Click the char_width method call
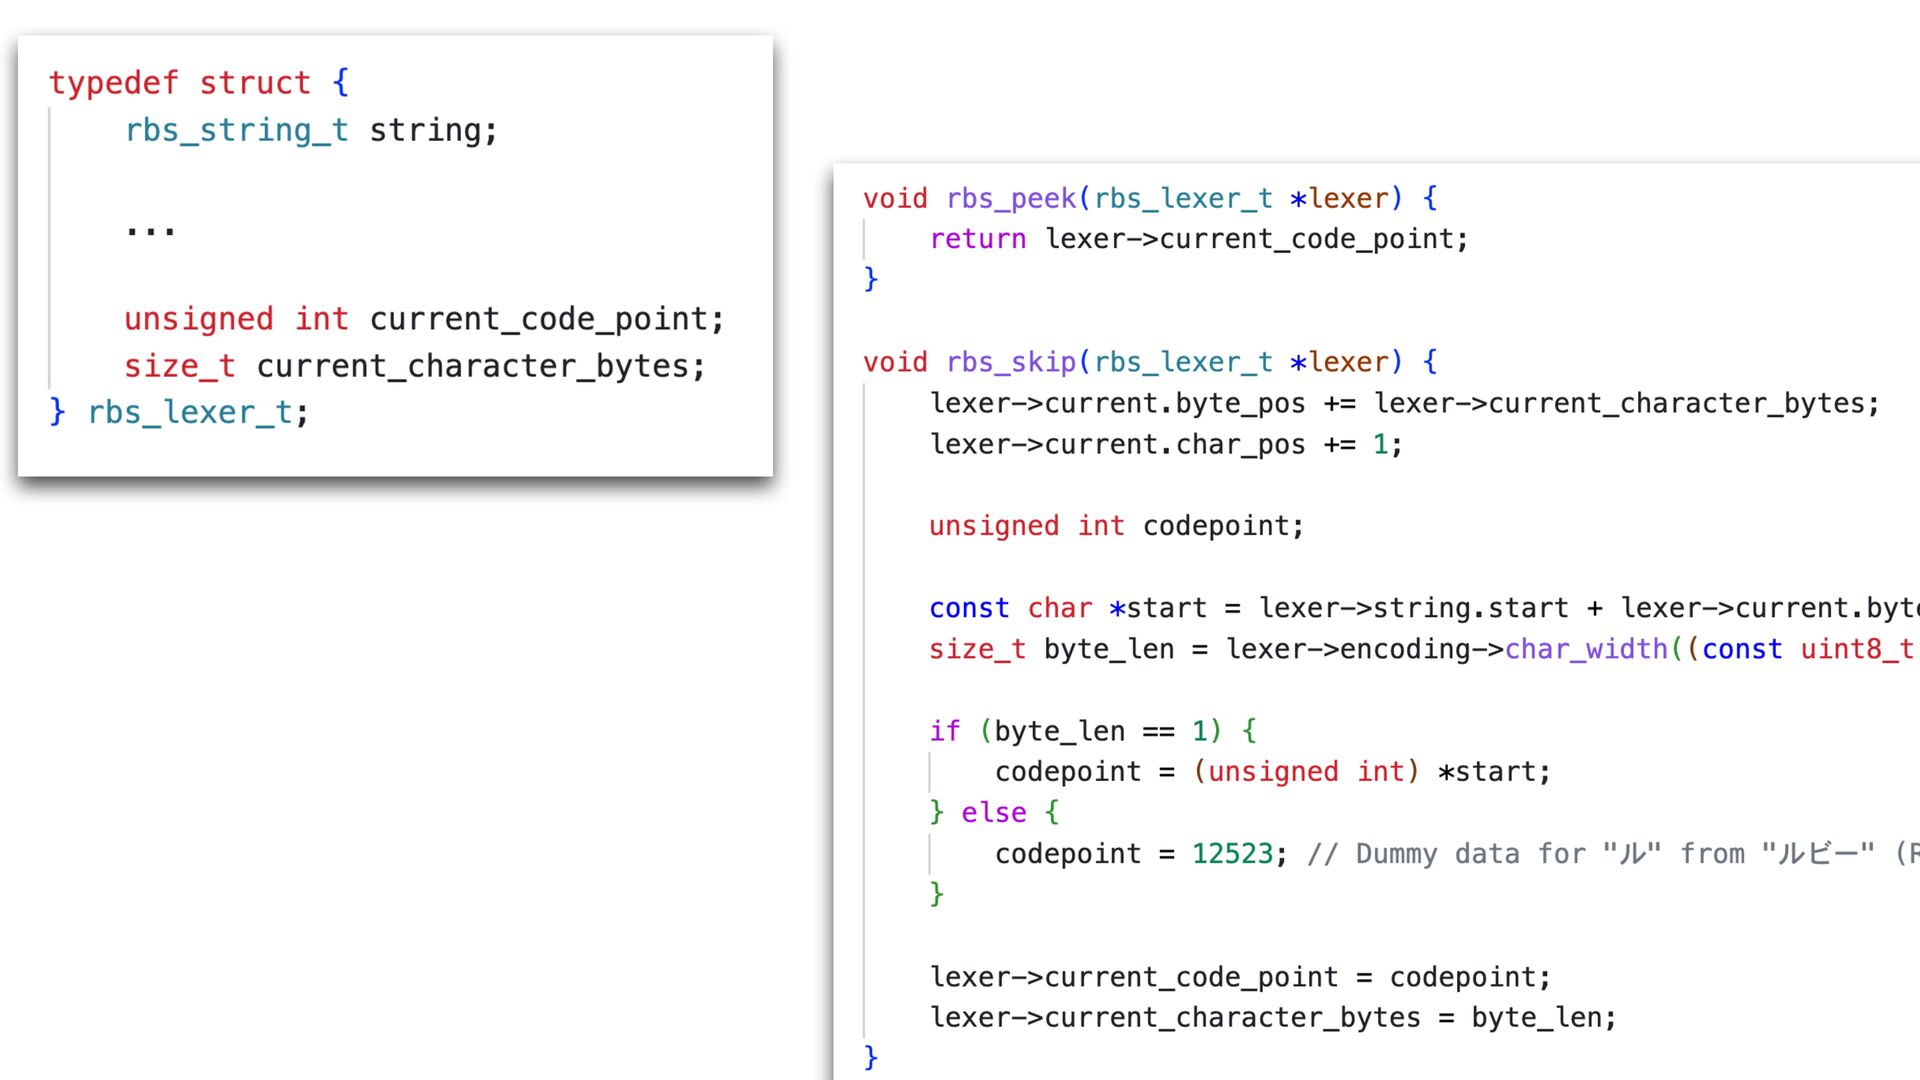Screen dimensions: 1920x1080 pos(1585,649)
